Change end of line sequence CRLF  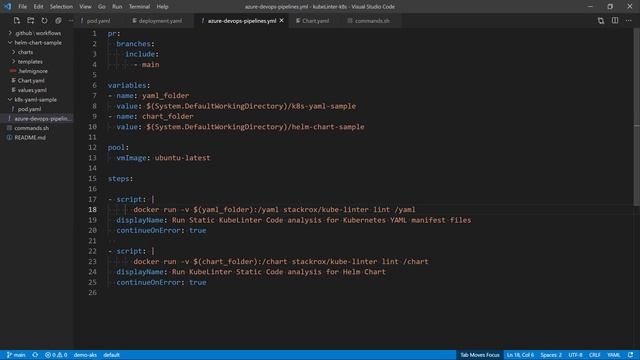point(594,355)
